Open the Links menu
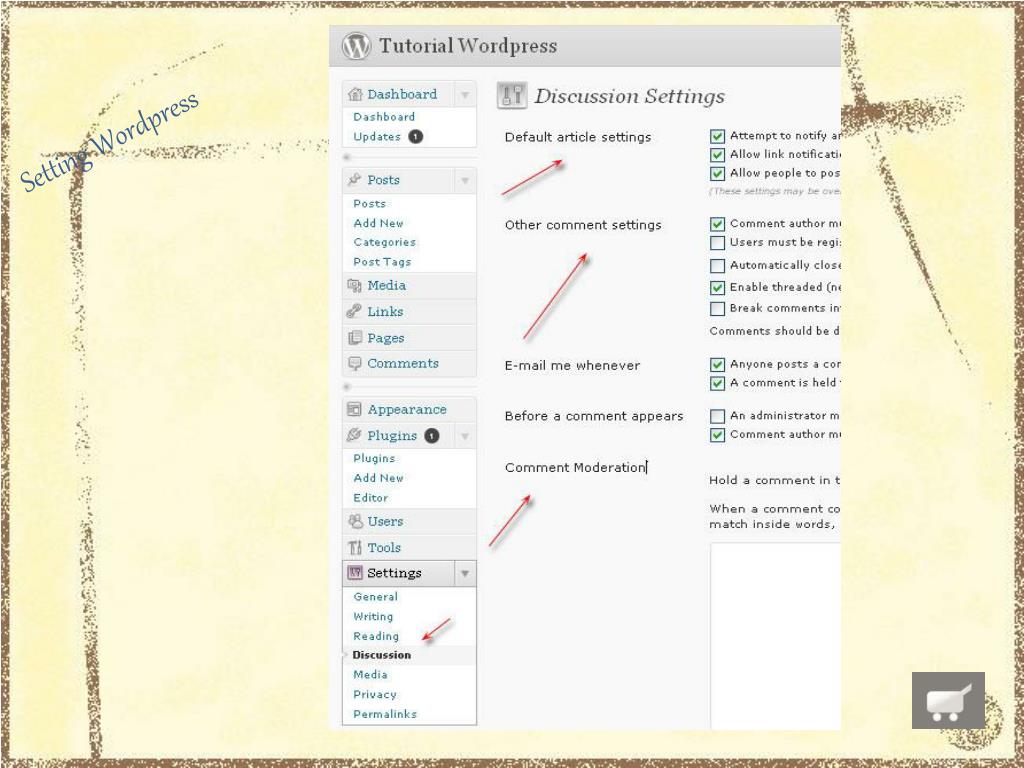 pyautogui.click(x=385, y=312)
